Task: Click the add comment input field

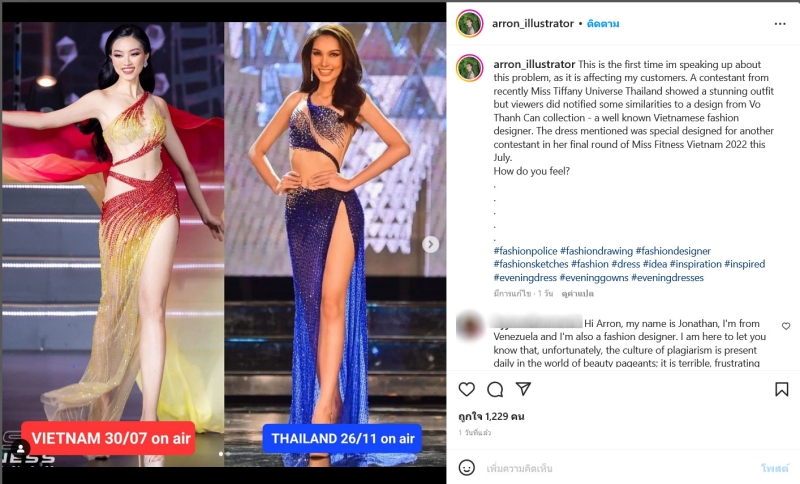Action: 617,468
